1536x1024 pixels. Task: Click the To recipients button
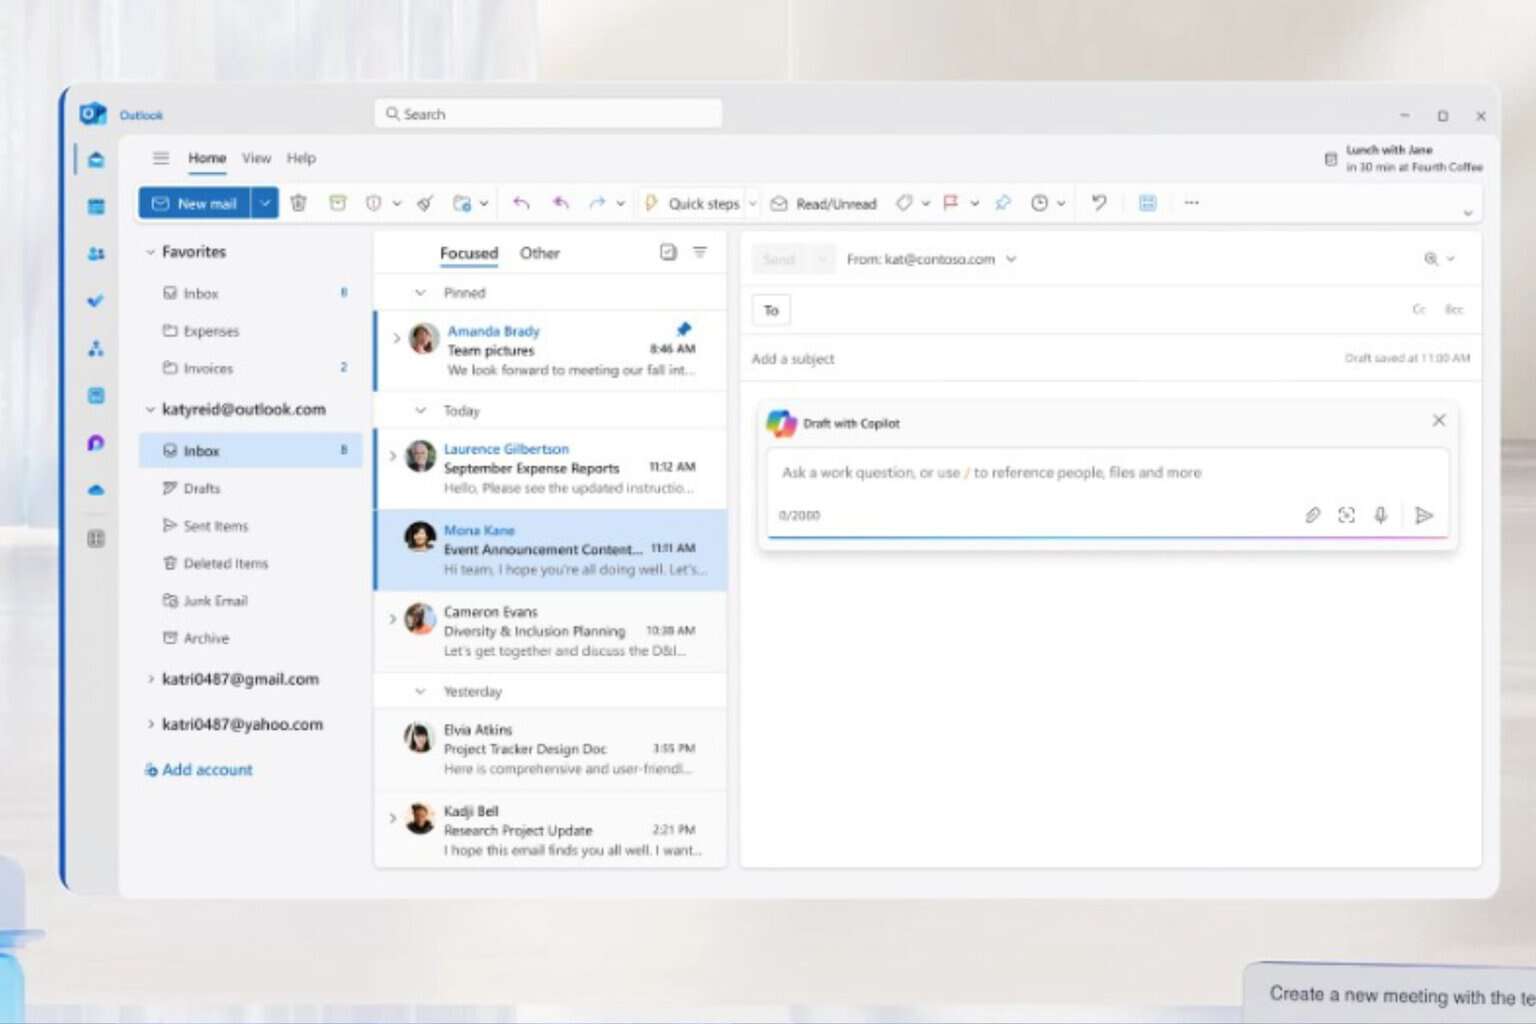pyautogui.click(x=771, y=310)
